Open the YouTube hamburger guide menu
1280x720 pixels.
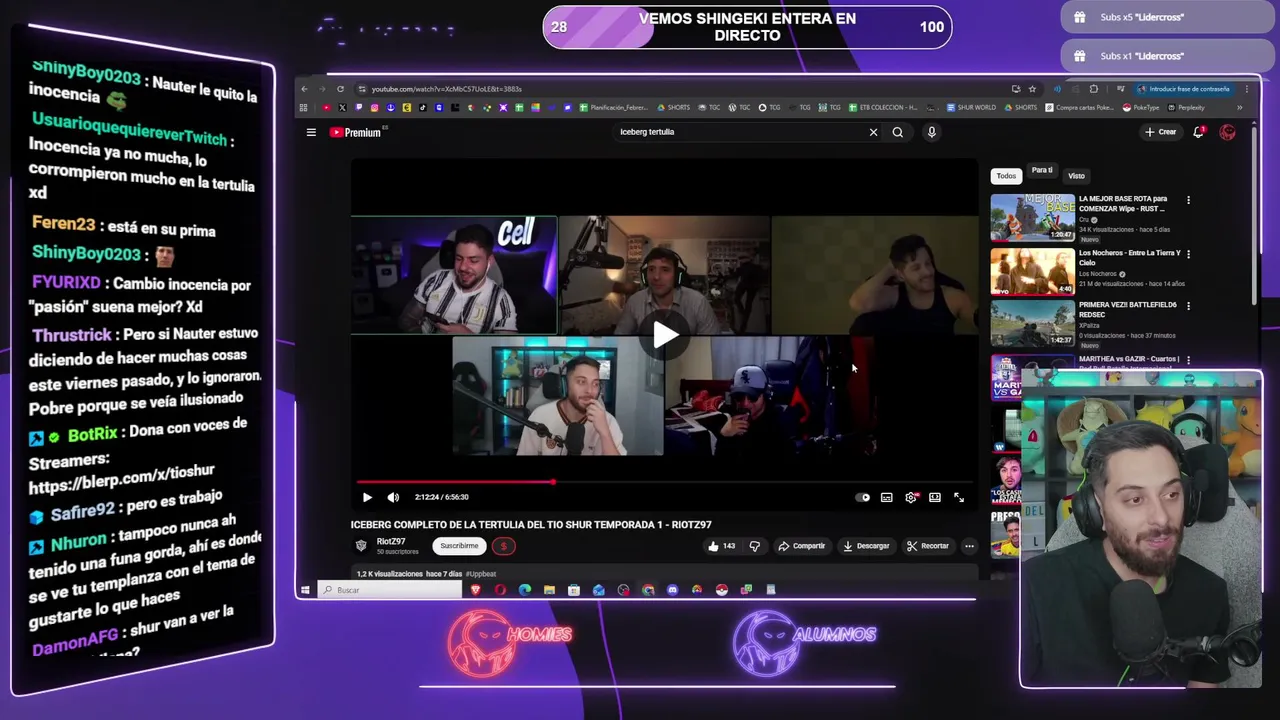(311, 132)
